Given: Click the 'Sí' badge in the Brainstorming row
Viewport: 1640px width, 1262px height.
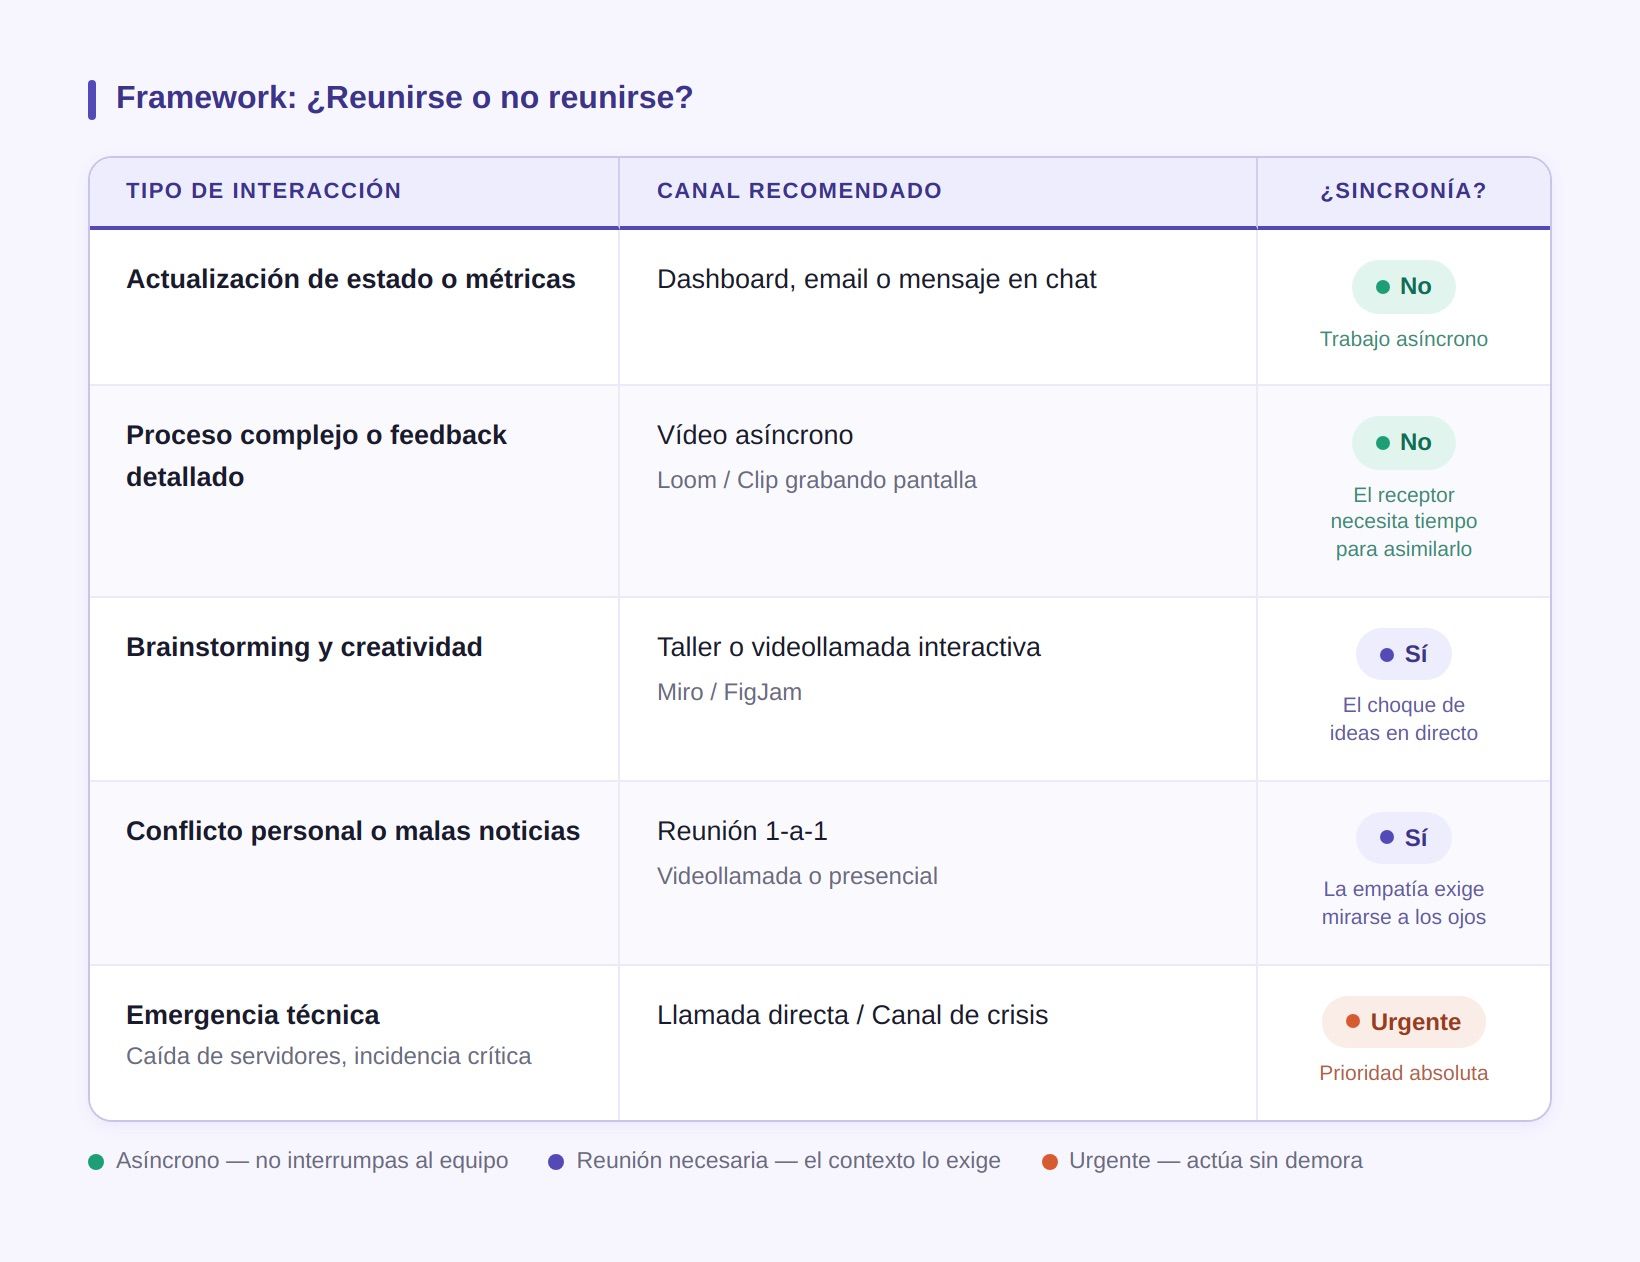Looking at the screenshot, I should click(x=1403, y=655).
